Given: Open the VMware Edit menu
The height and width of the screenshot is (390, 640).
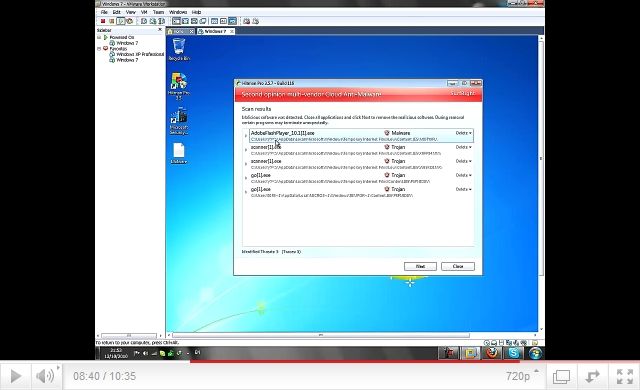Looking at the screenshot, I should point(116,12).
